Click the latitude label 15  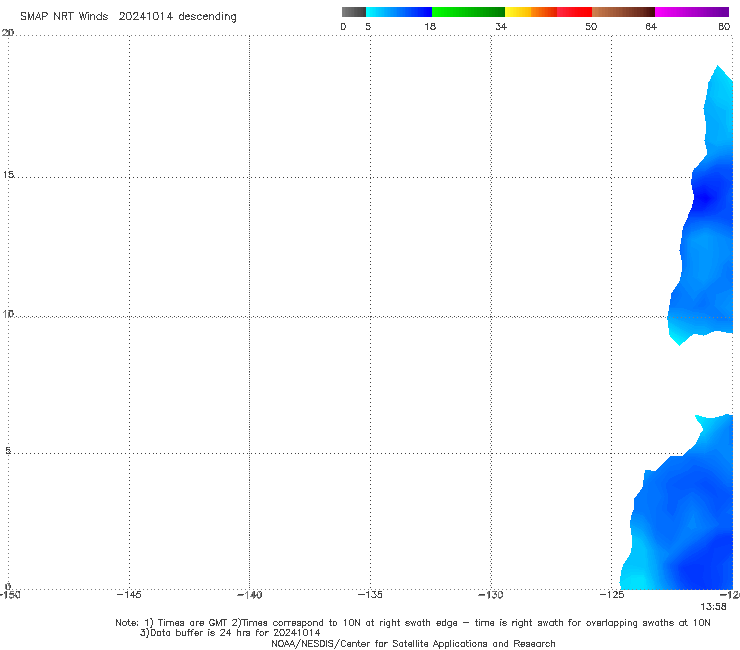[x=8, y=175]
